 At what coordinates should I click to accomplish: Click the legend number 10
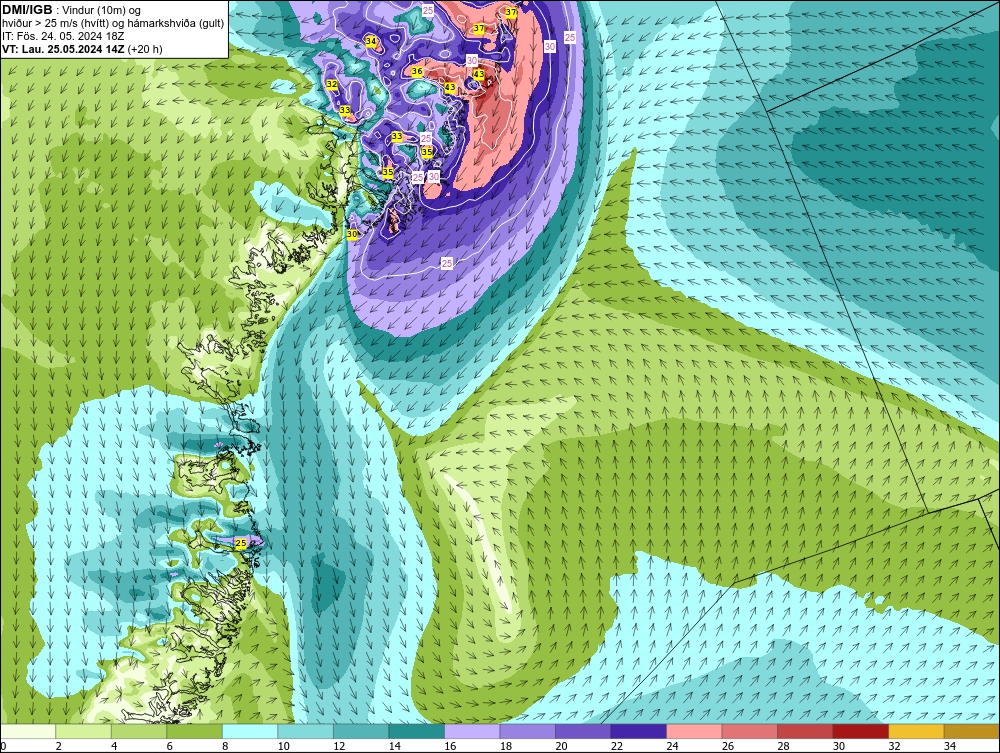(284, 746)
